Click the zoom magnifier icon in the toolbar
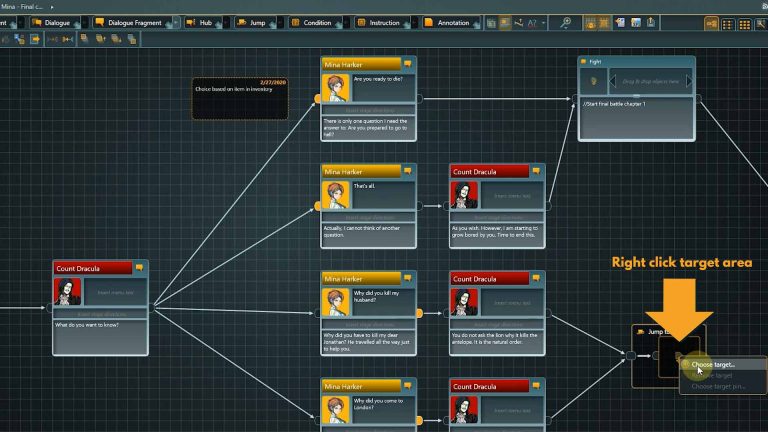The height and width of the screenshot is (432, 768). 565,23
